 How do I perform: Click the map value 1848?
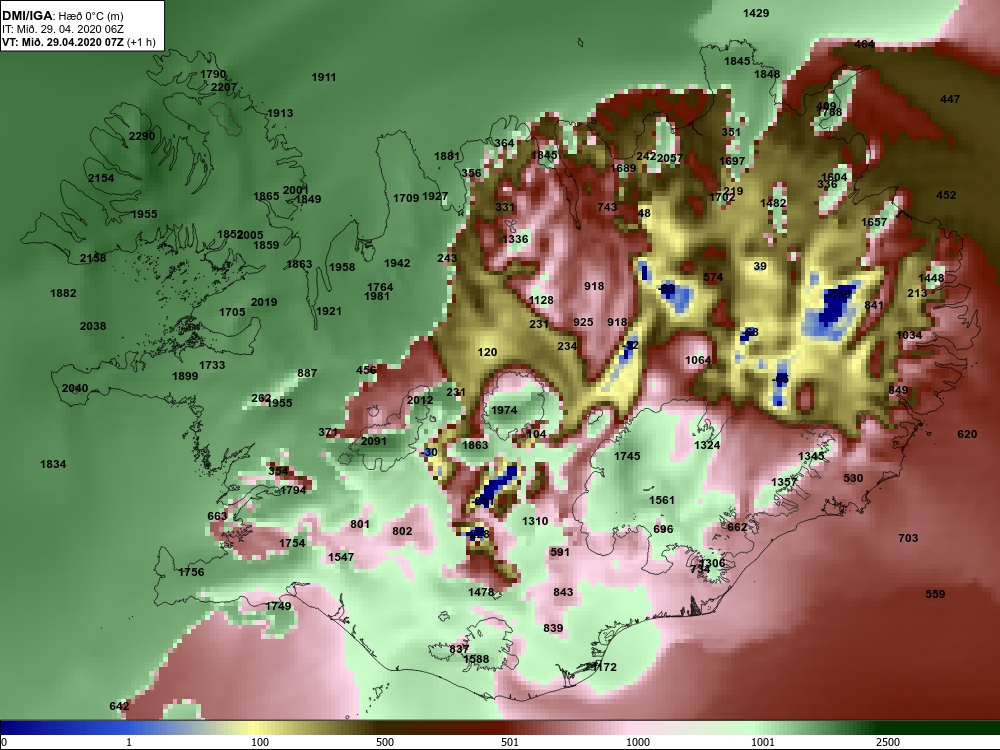(x=767, y=74)
